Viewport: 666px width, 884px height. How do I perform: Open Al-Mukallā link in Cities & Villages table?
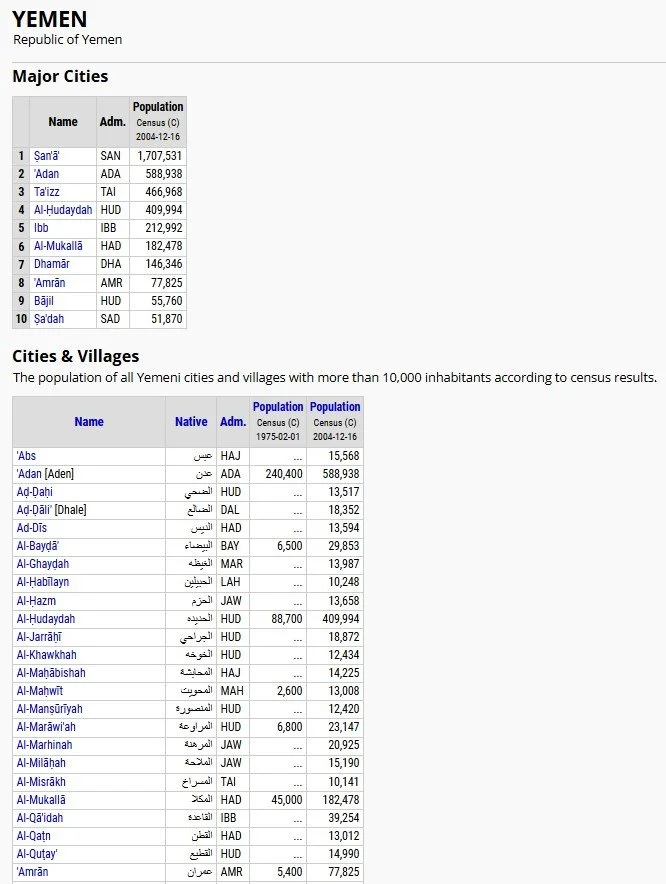41,800
